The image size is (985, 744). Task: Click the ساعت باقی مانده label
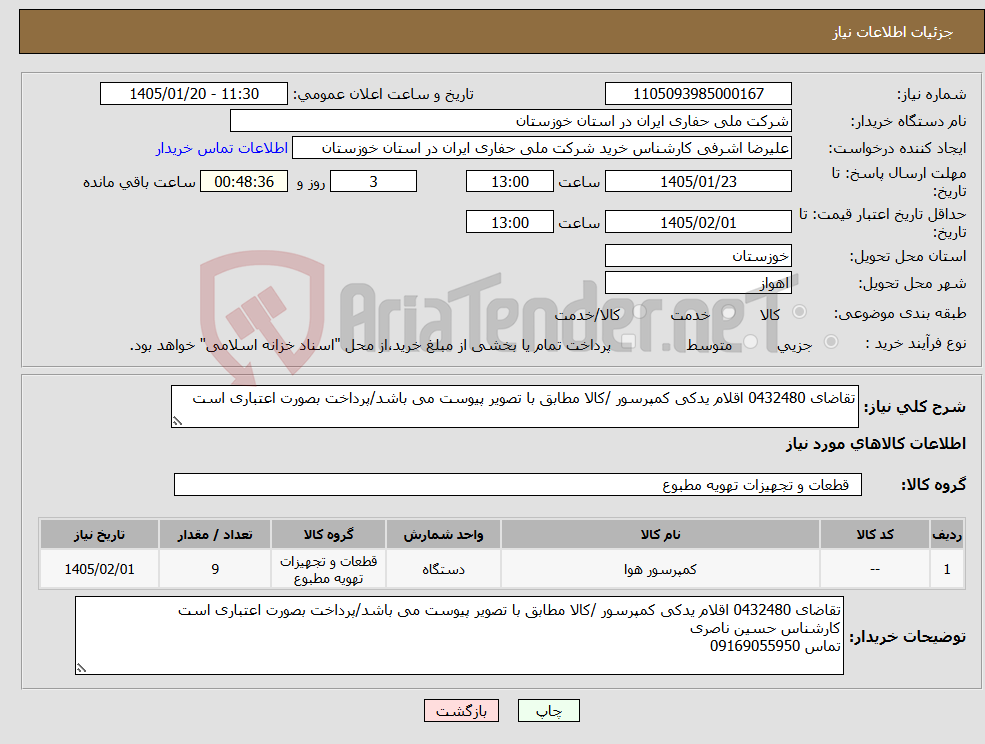(x=139, y=182)
